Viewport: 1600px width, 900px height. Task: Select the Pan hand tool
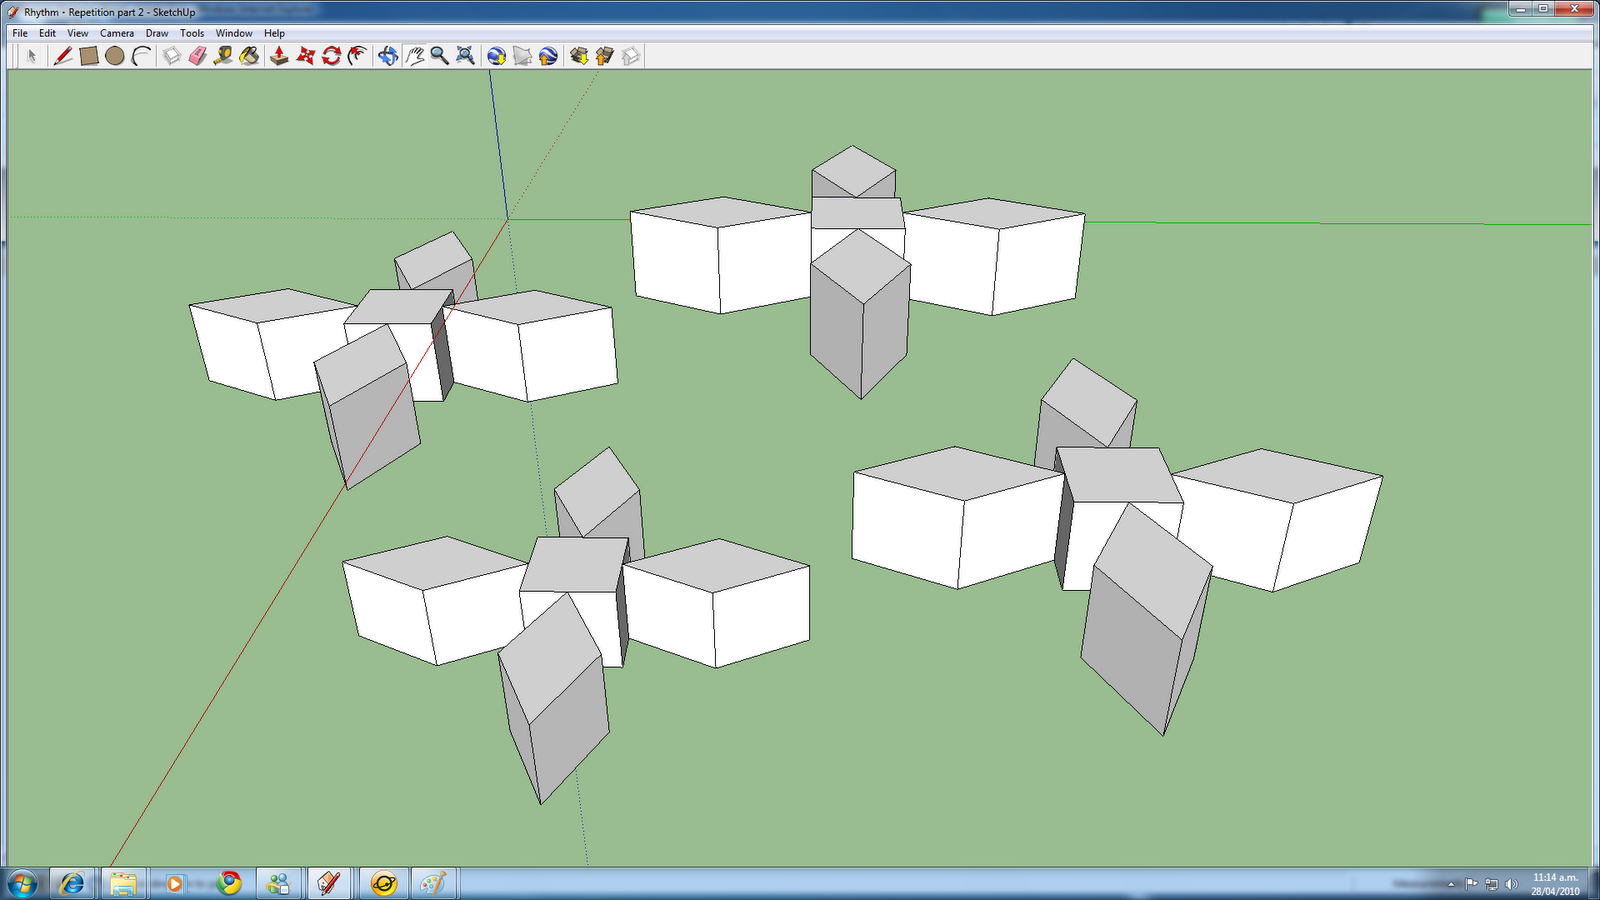(415, 56)
